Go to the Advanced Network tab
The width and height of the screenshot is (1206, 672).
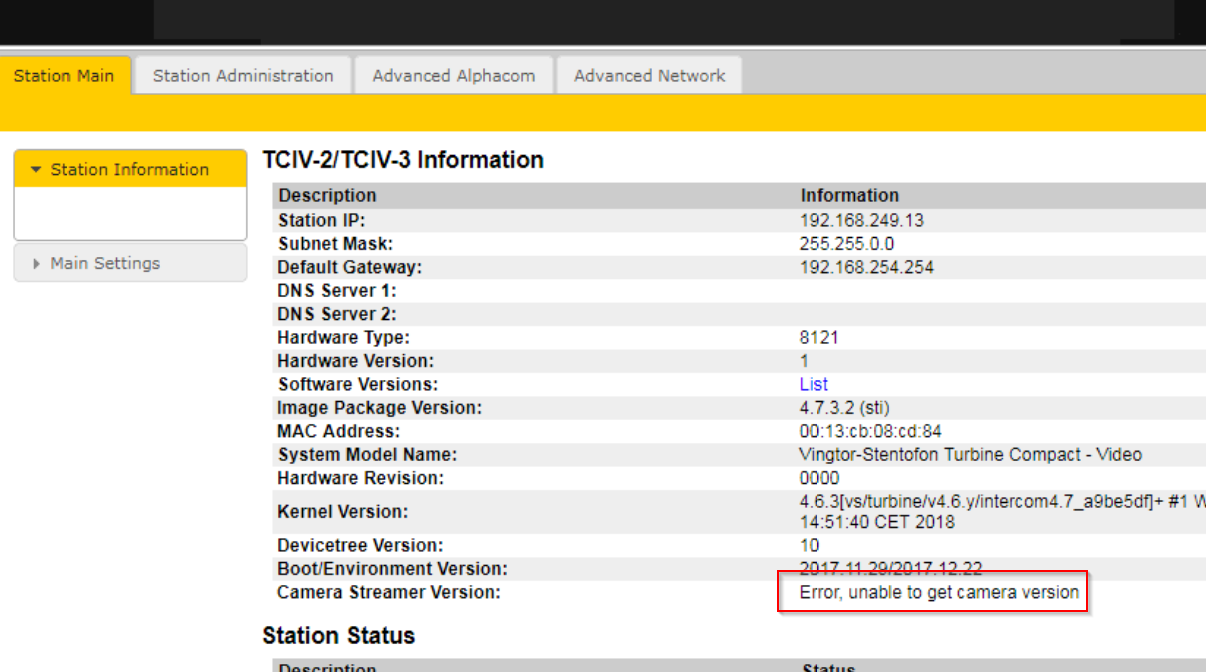tap(649, 76)
